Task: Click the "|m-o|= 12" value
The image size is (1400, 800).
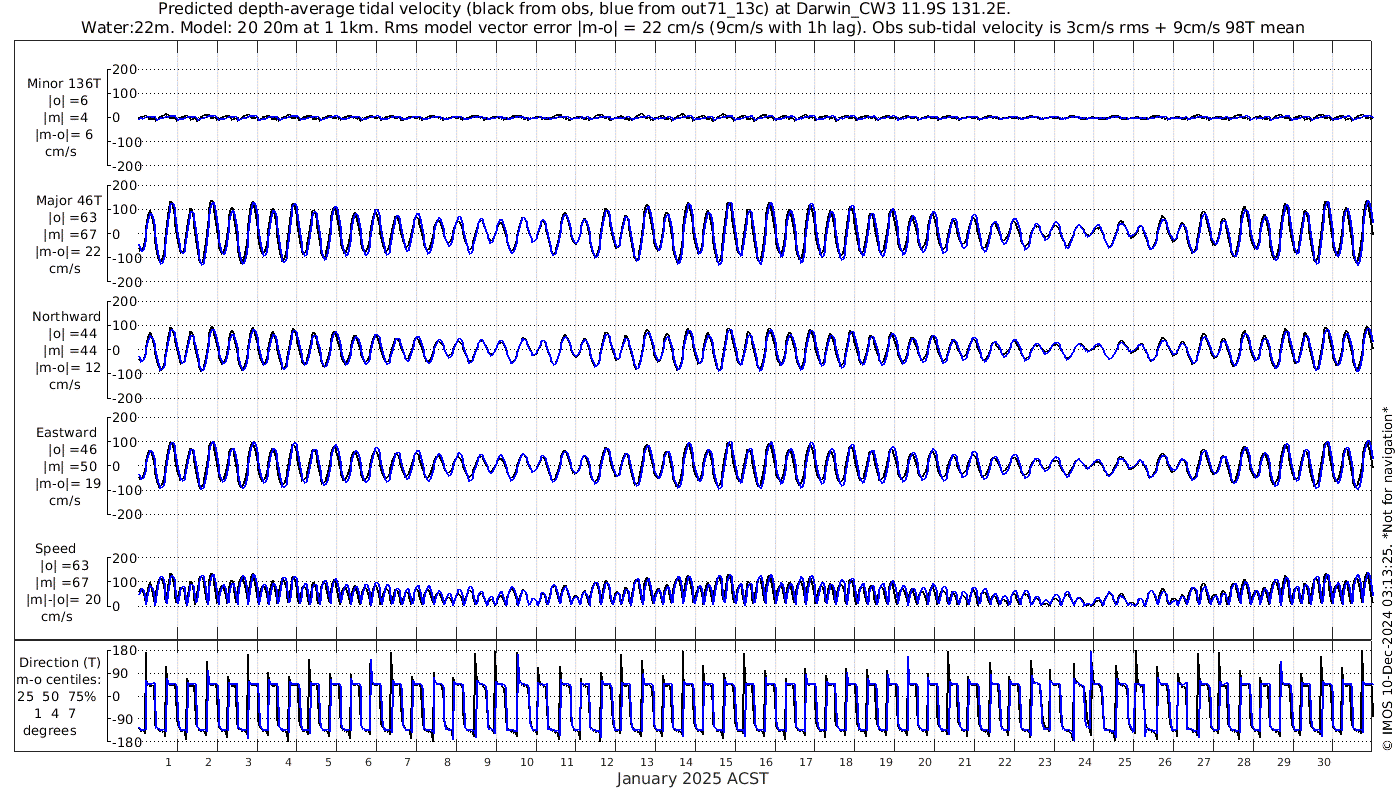Action: [x=66, y=367]
